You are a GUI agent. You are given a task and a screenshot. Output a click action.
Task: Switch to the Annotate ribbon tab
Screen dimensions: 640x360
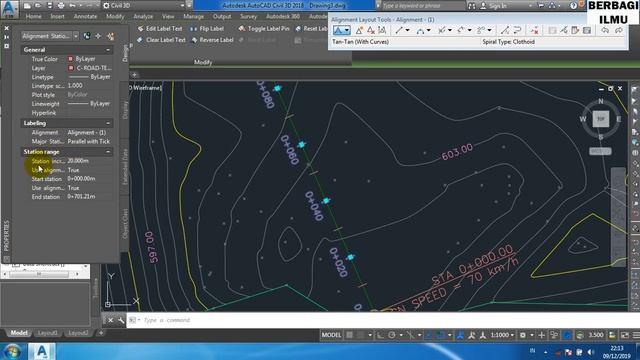pos(85,16)
